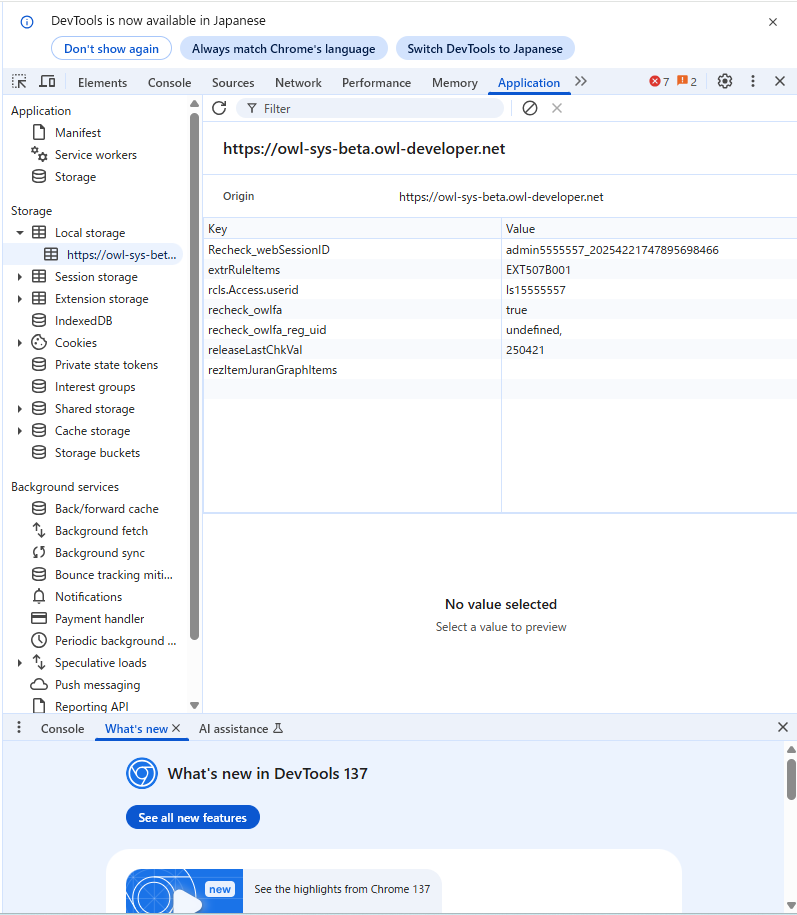Expand the Extension storage arrow
The image size is (797, 915).
20,299
